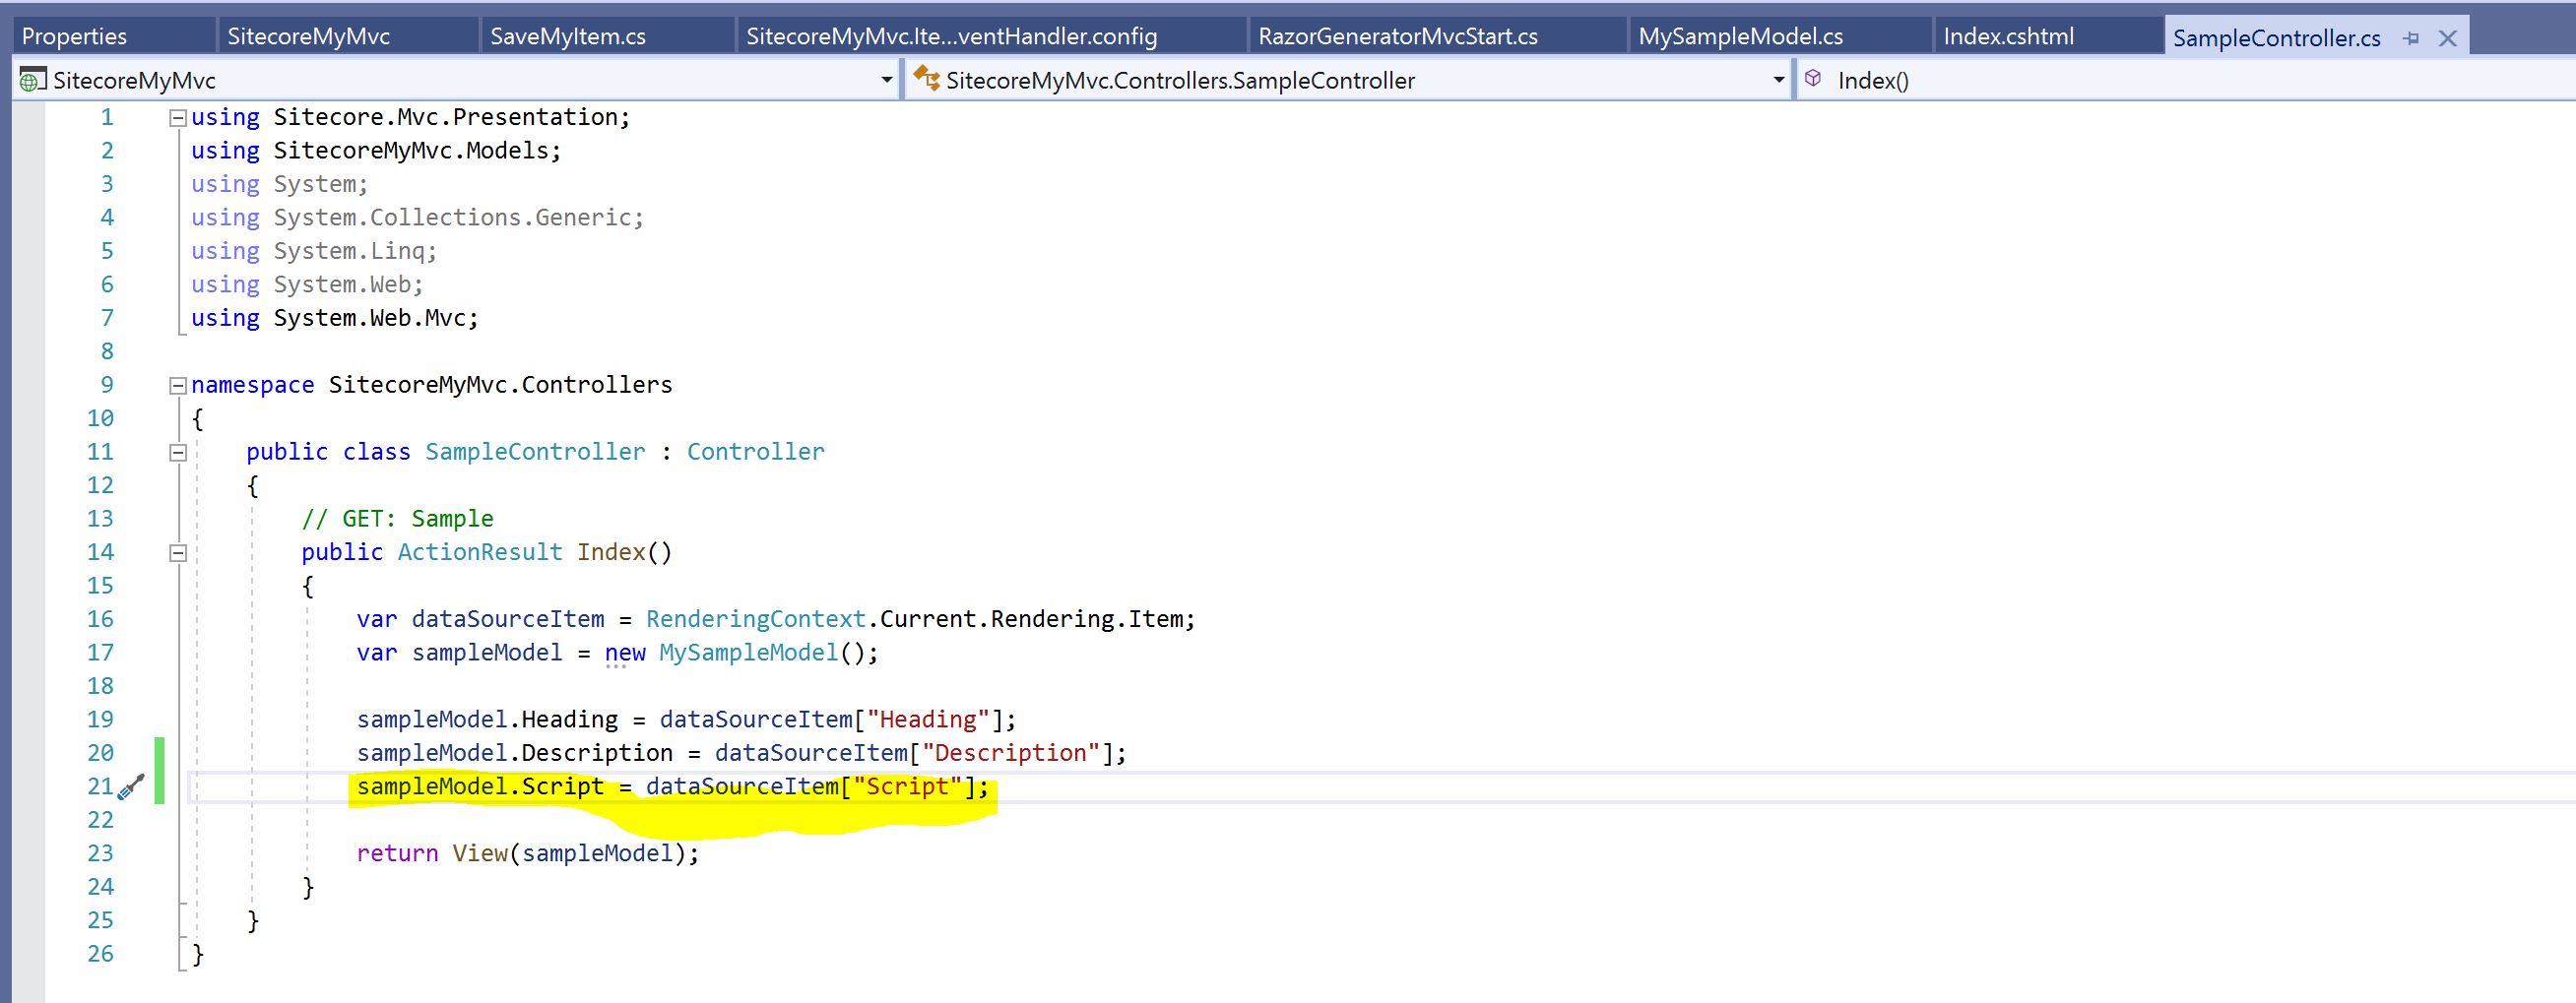Viewport: 2576px width, 1003px height.
Task: Click the new keyword on line 17
Action: pos(625,653)
